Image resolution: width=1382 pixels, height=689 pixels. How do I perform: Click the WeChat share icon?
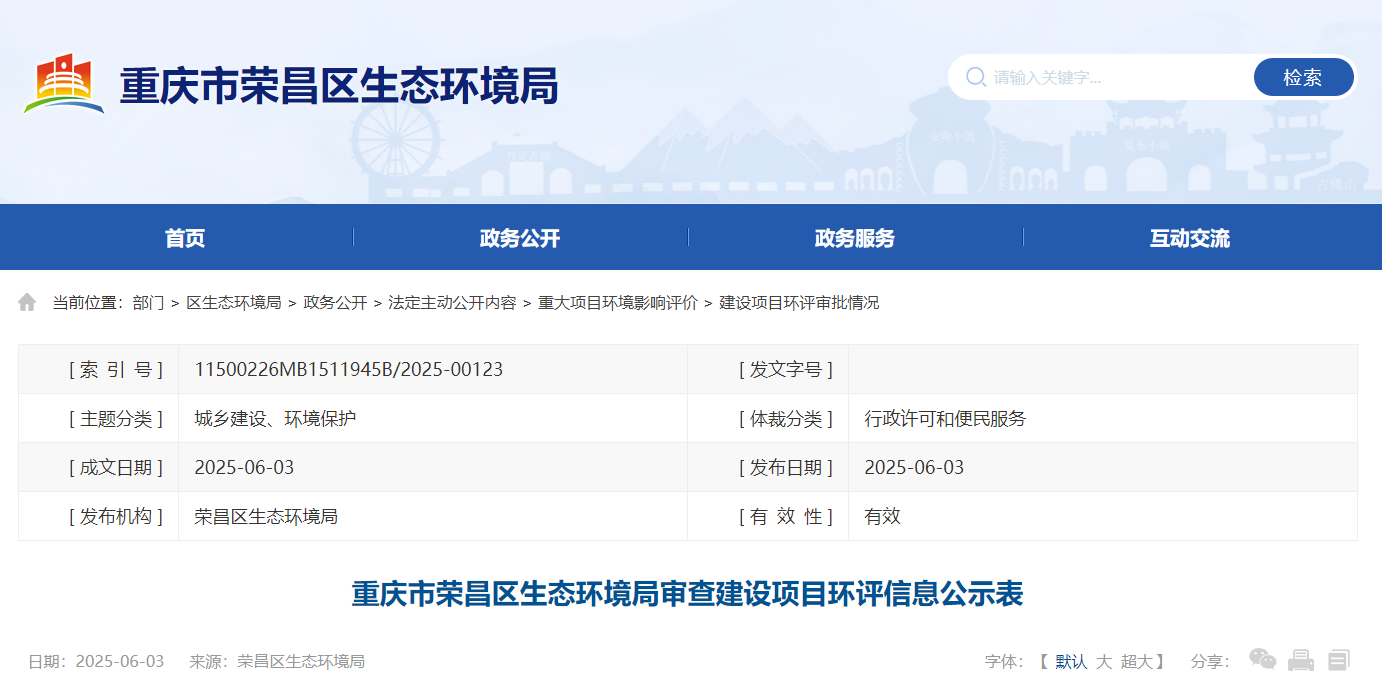[1262, 660]
